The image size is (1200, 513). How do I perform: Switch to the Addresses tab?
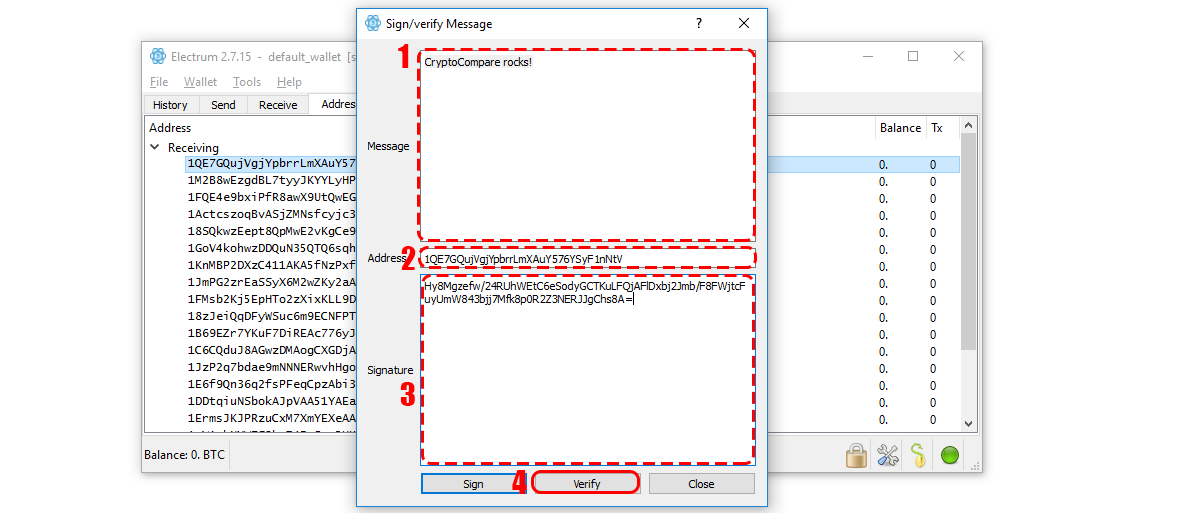[334, 104]
